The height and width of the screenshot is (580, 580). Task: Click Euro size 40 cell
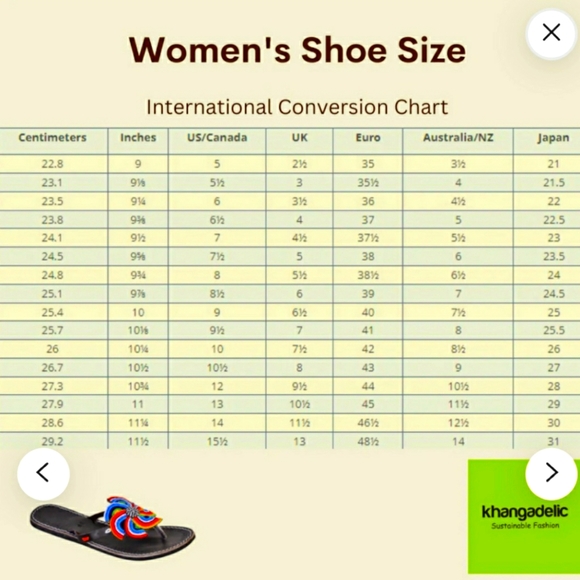click(368, 312)
